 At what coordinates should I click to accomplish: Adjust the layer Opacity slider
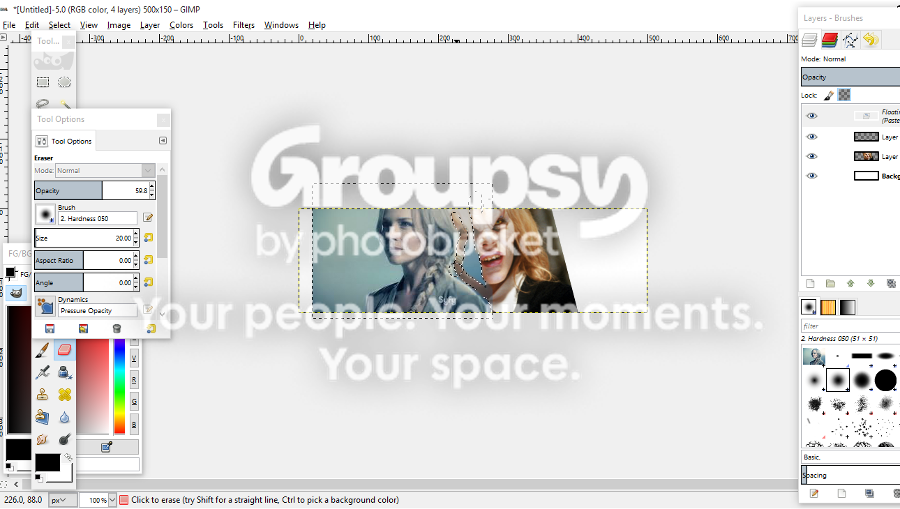point(851,77)
